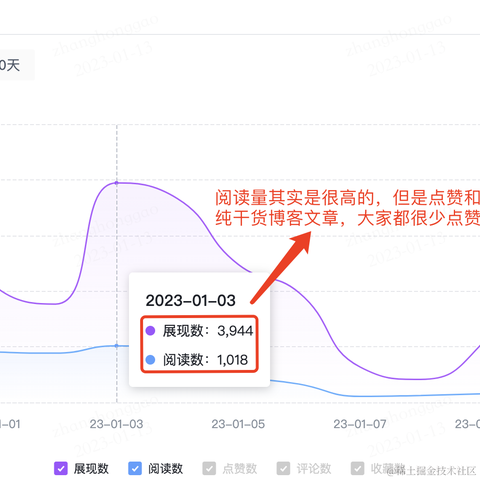Click the 23-01-07 x-axis date label
Image resolution: width=480 pixels, height=480 pixels.
pyautogui.click(x=360, y=424)
